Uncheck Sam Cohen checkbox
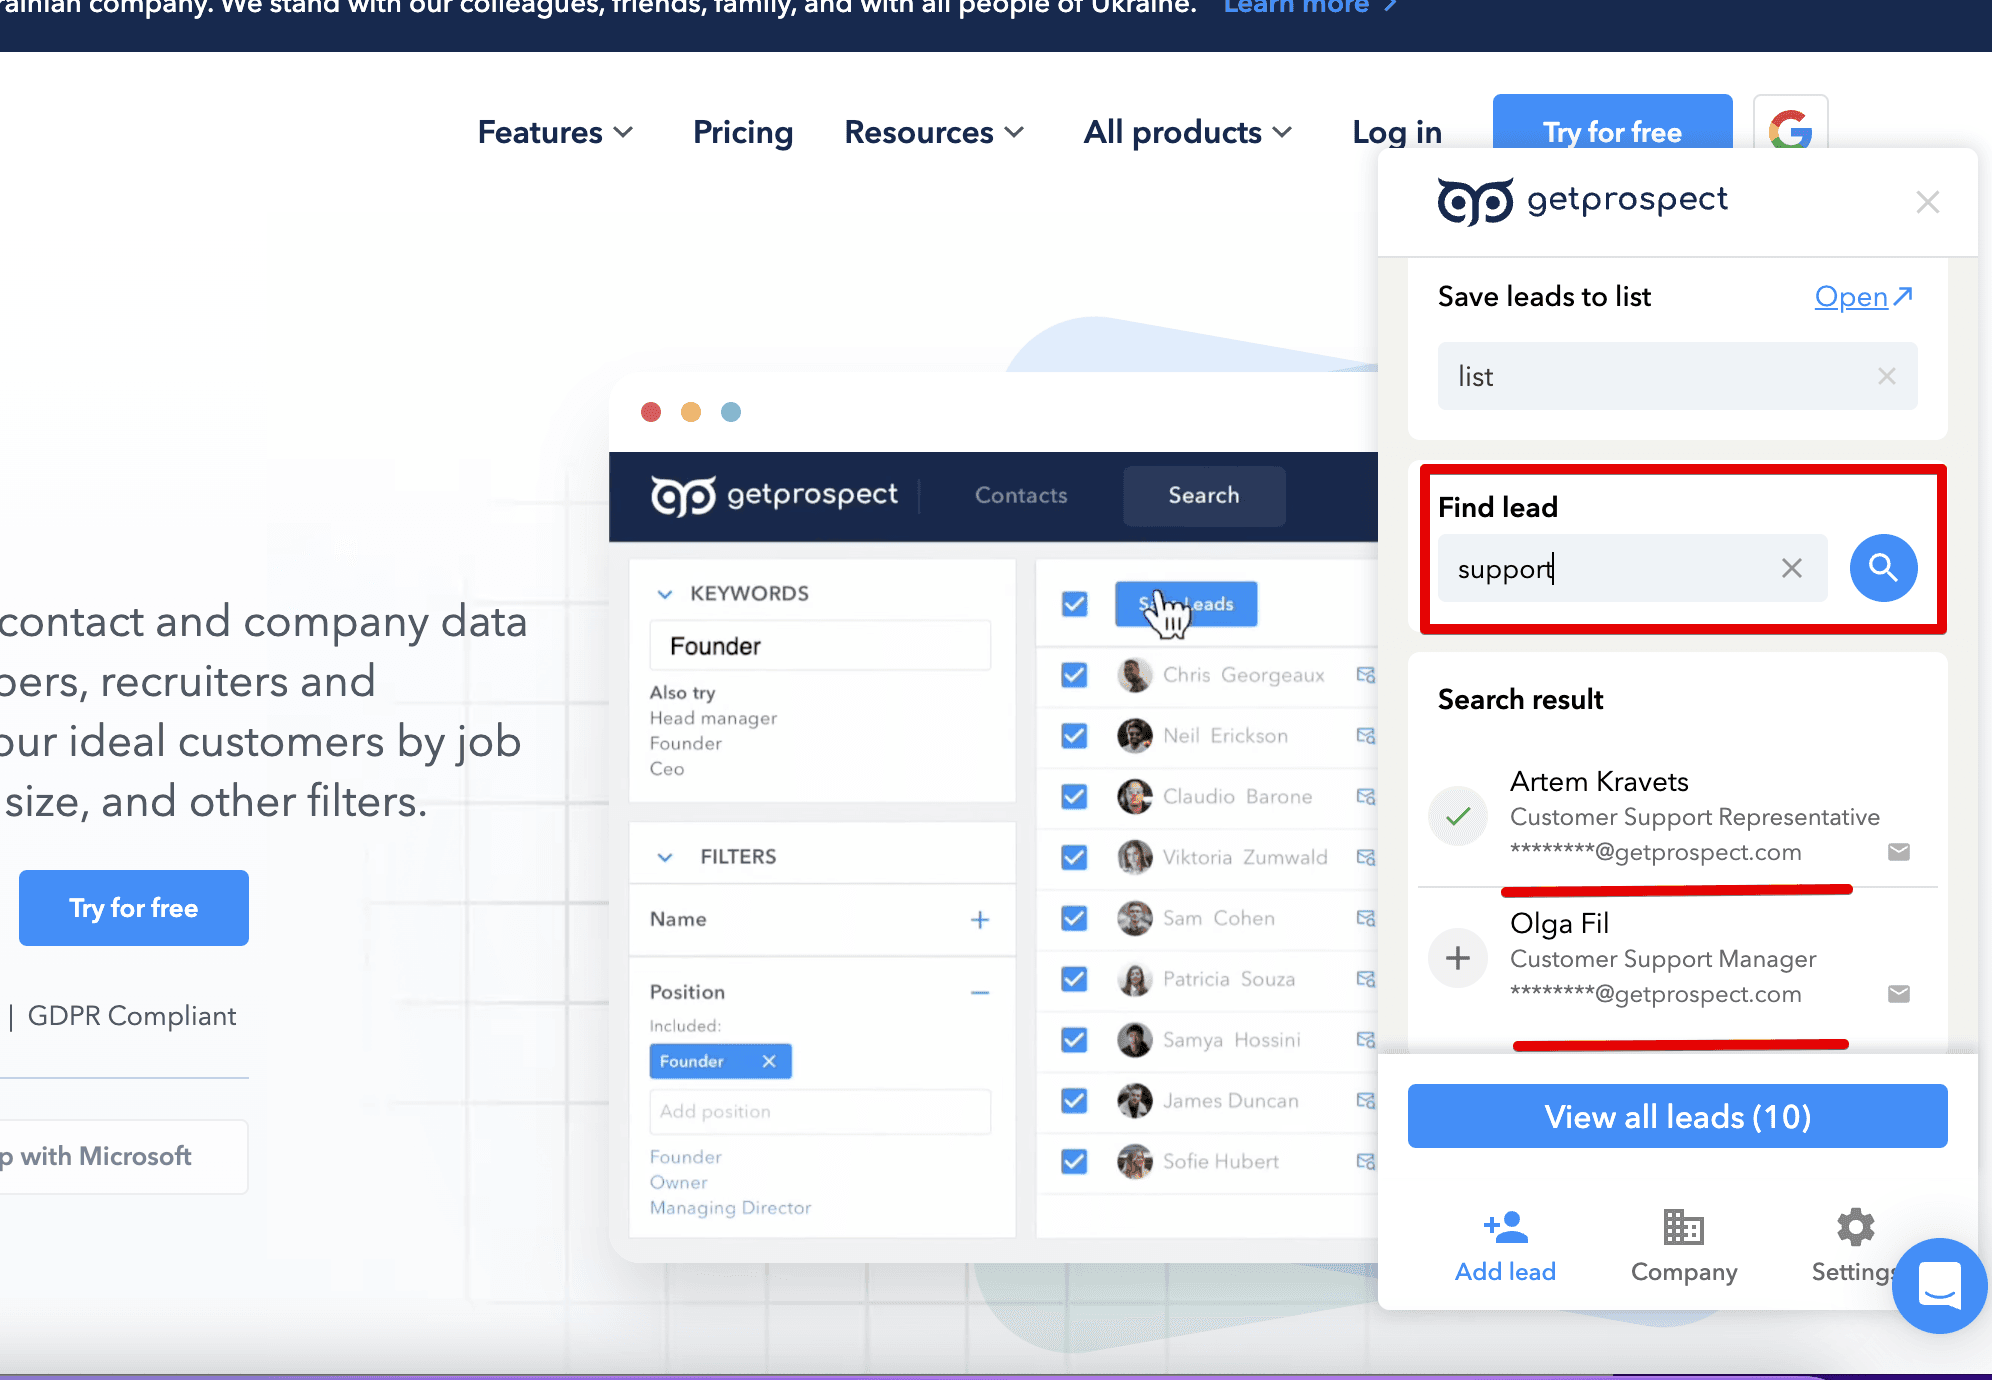Image resolution: width=1992 pixels, height=1380 pixels. (1074, 918)
